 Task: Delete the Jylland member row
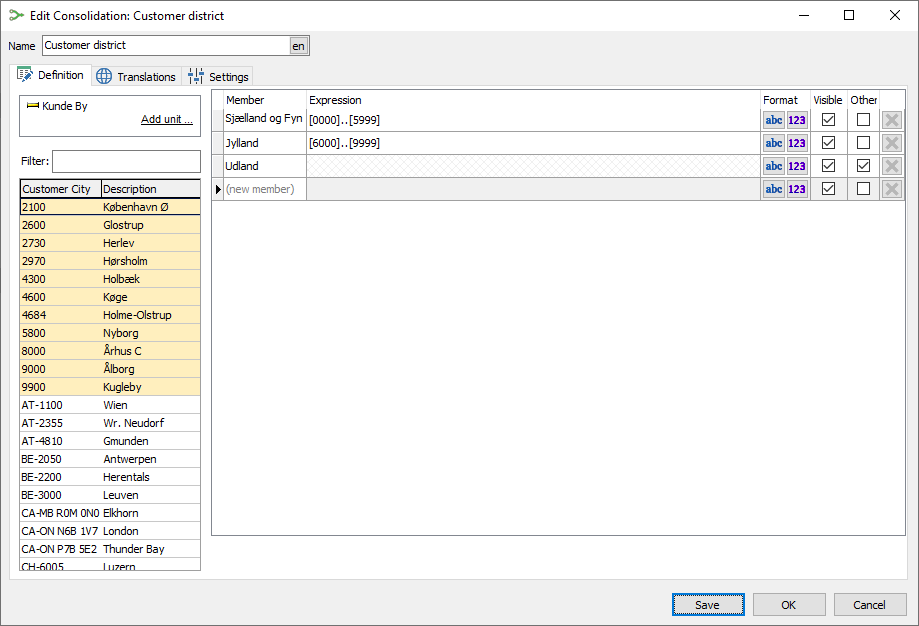tap(891, 143)
